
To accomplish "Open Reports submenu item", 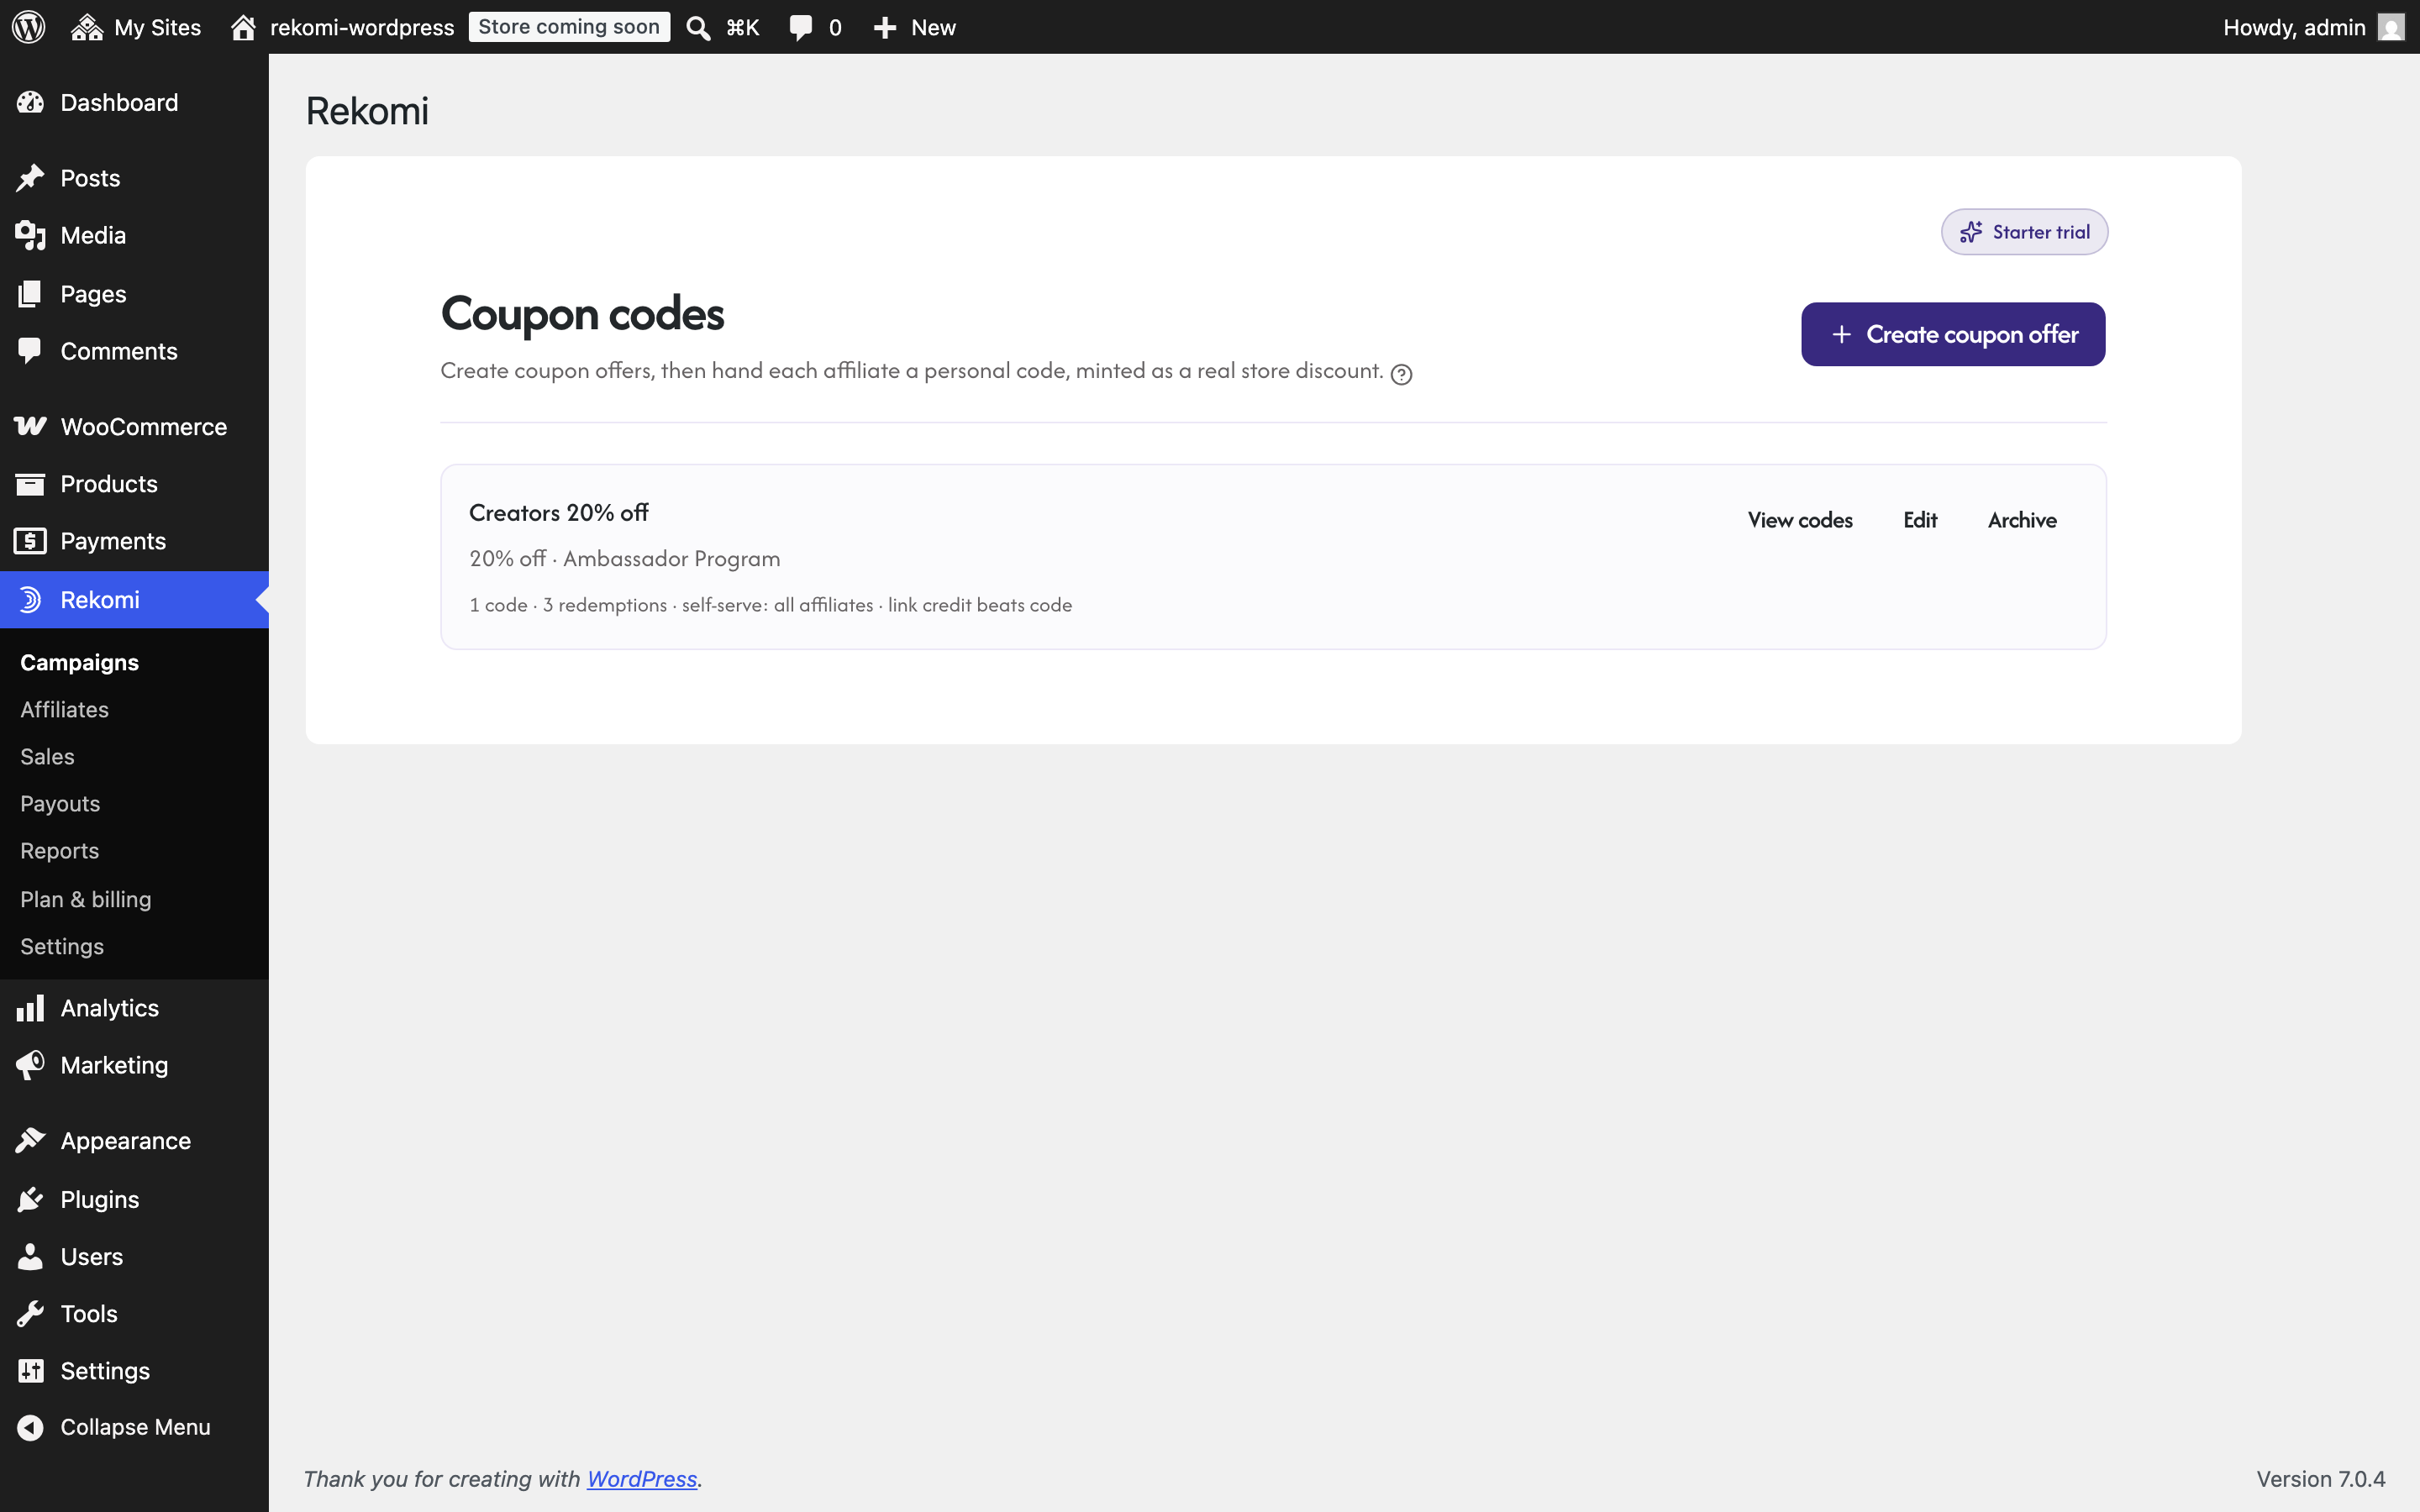I will point(59,851).
